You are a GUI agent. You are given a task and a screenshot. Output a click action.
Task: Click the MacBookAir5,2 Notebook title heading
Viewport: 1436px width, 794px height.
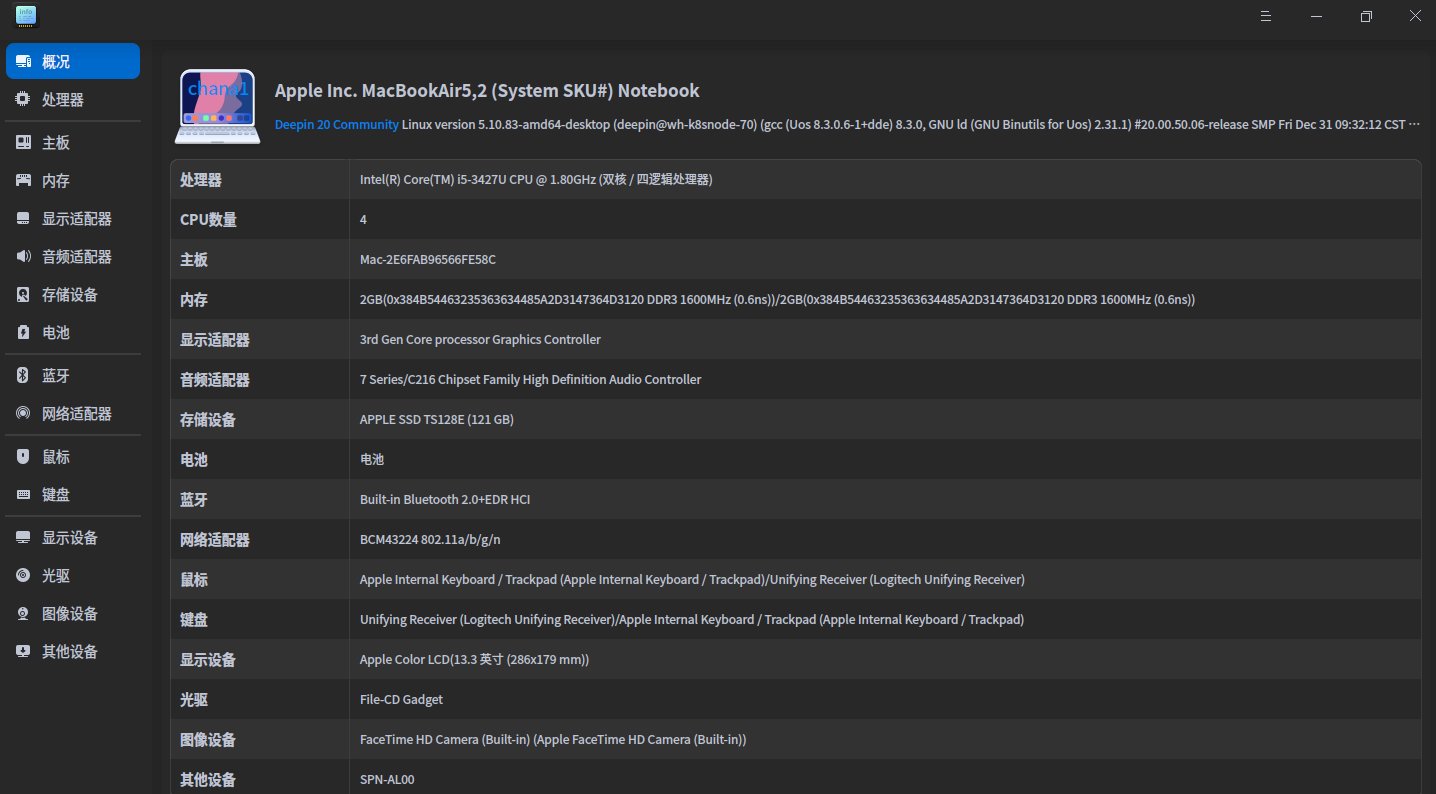pos(487,91)
